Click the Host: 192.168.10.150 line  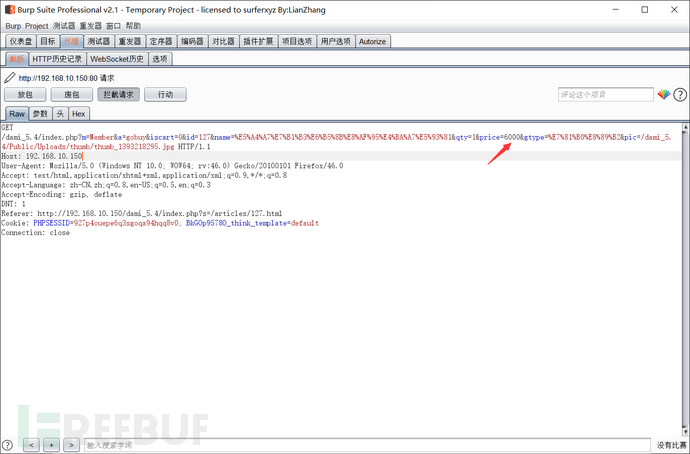42,156
